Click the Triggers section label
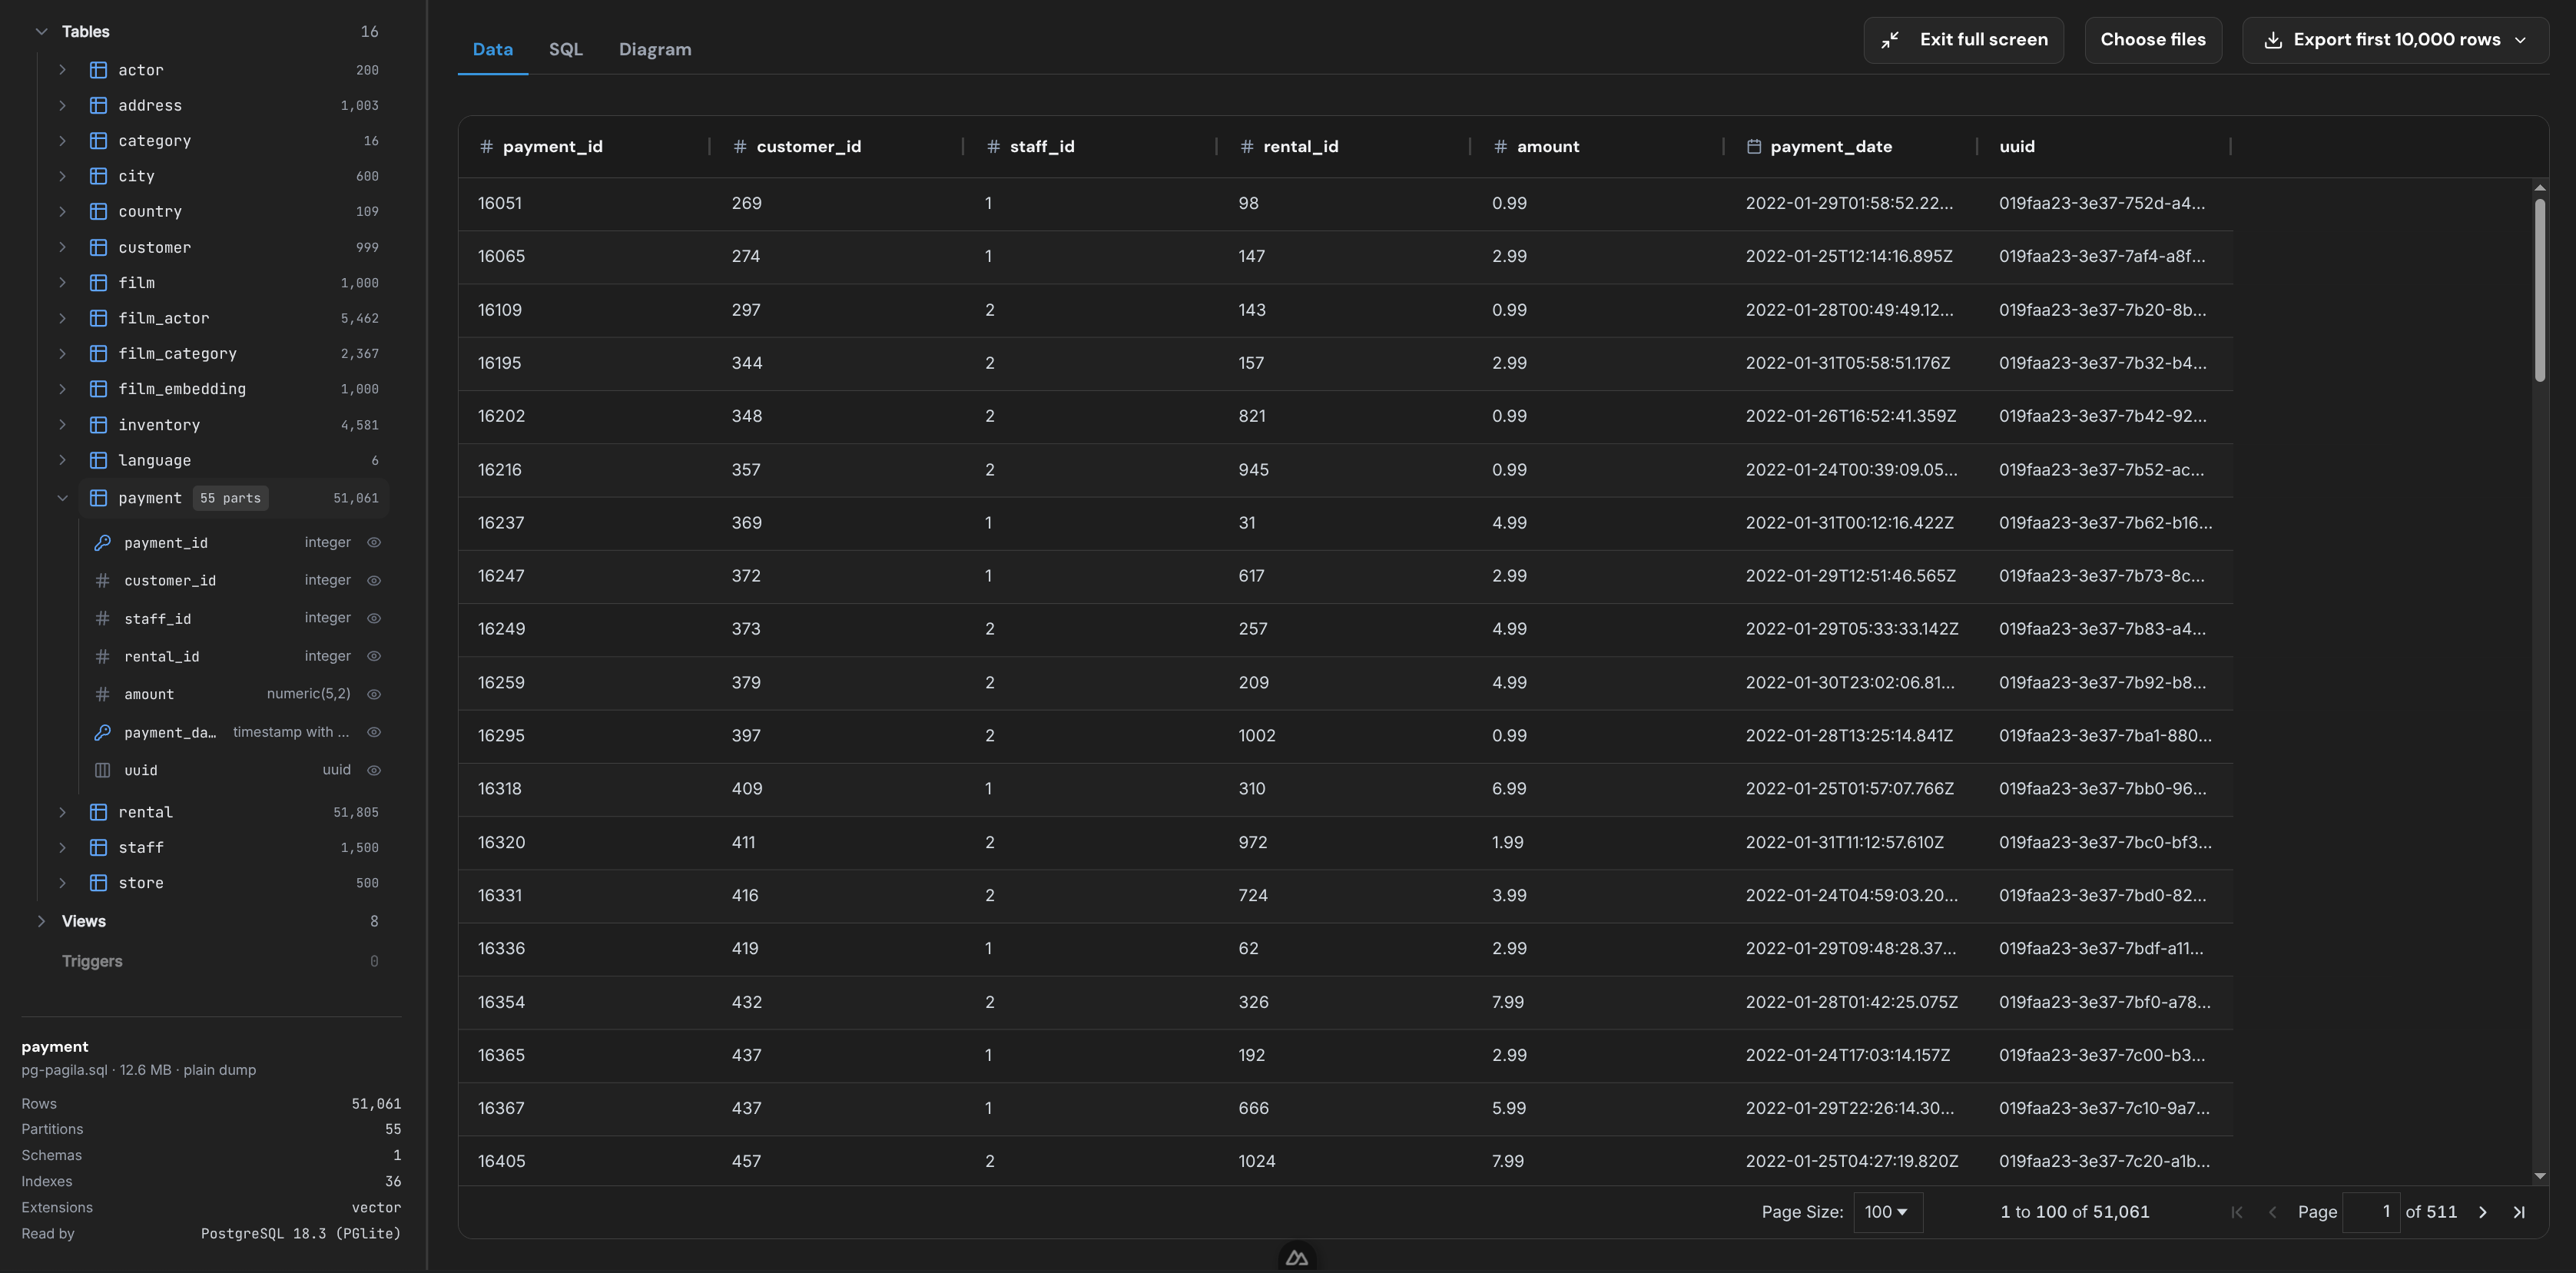 pos(92,961)
